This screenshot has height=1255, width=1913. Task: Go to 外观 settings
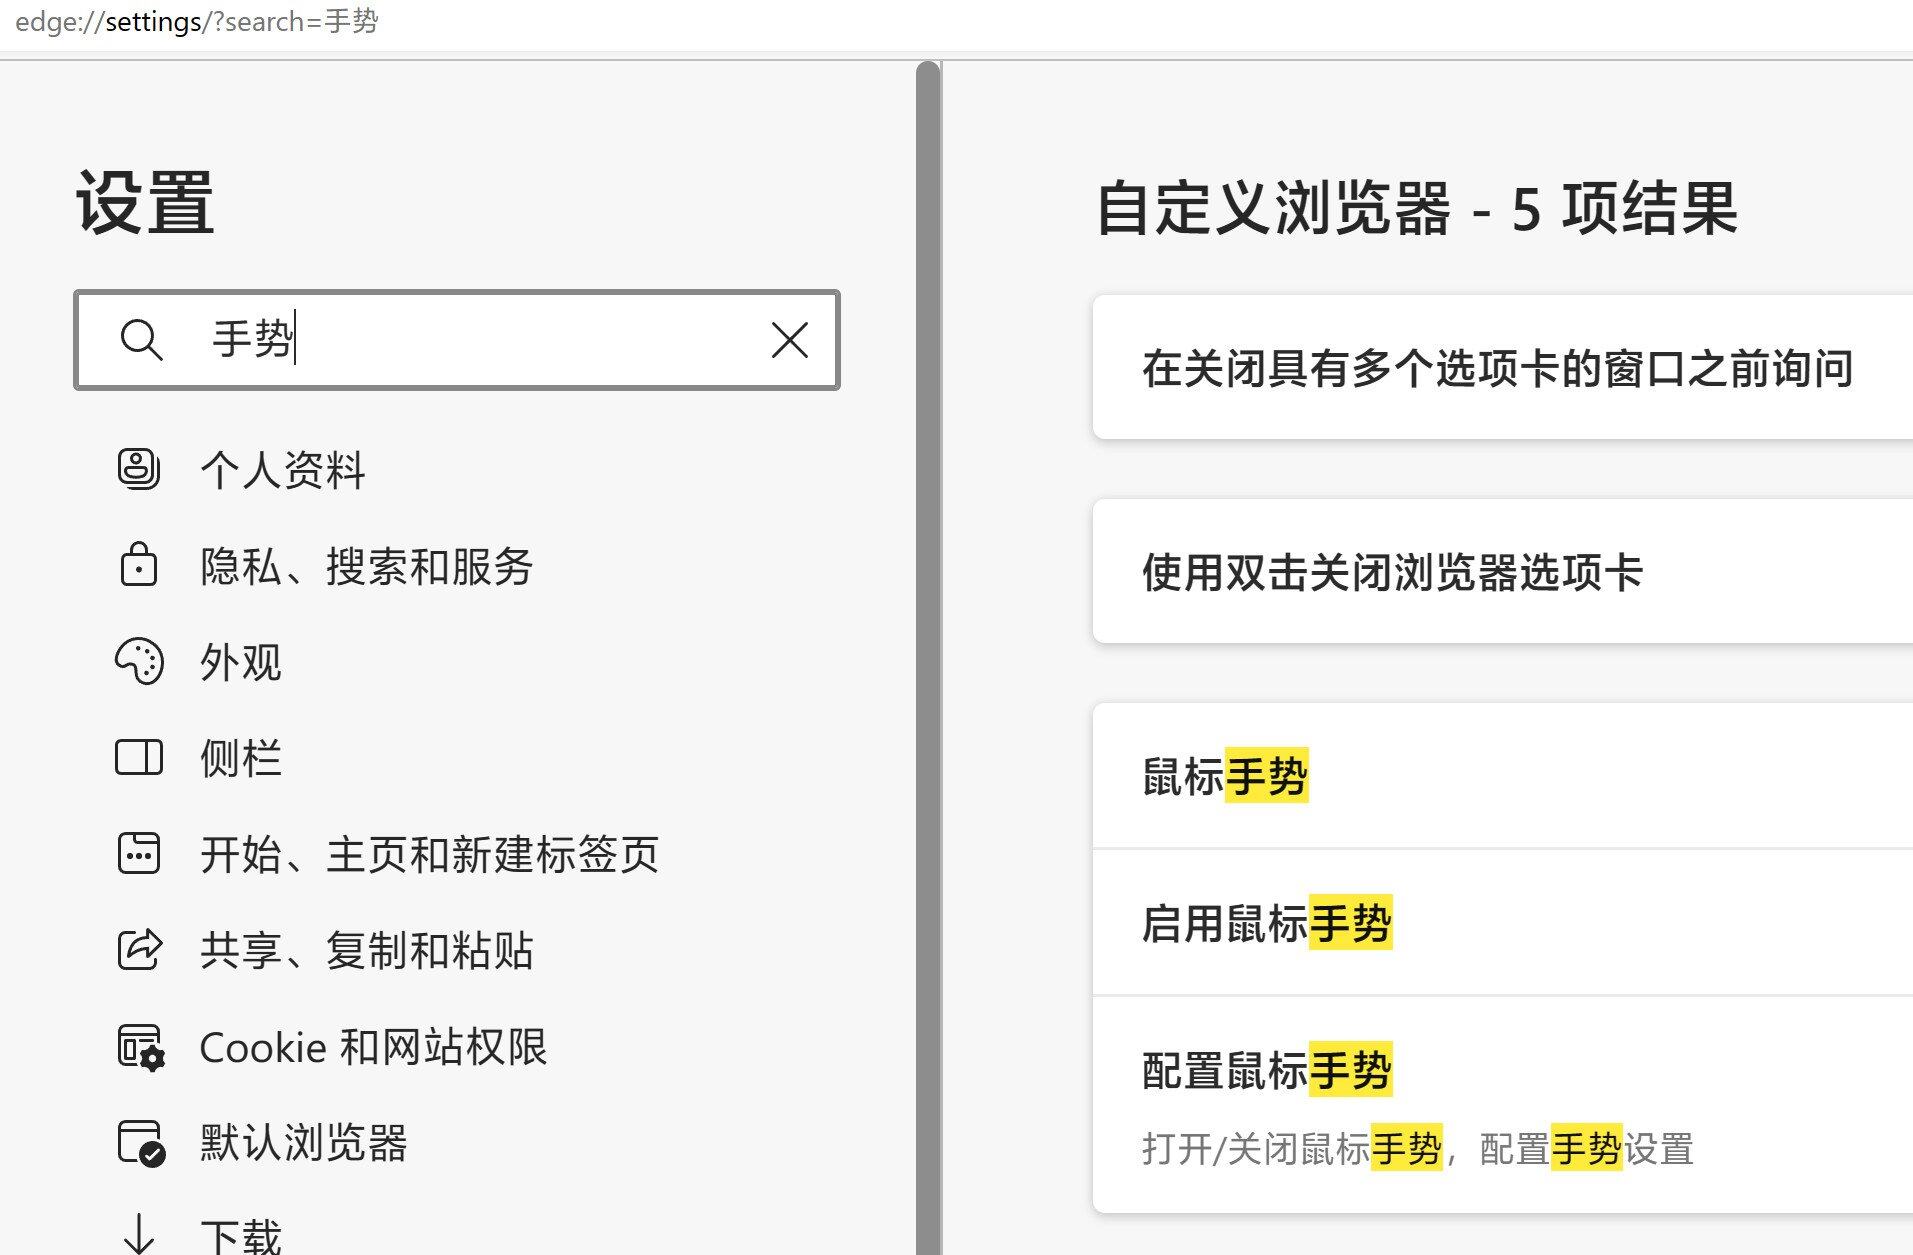241,662
